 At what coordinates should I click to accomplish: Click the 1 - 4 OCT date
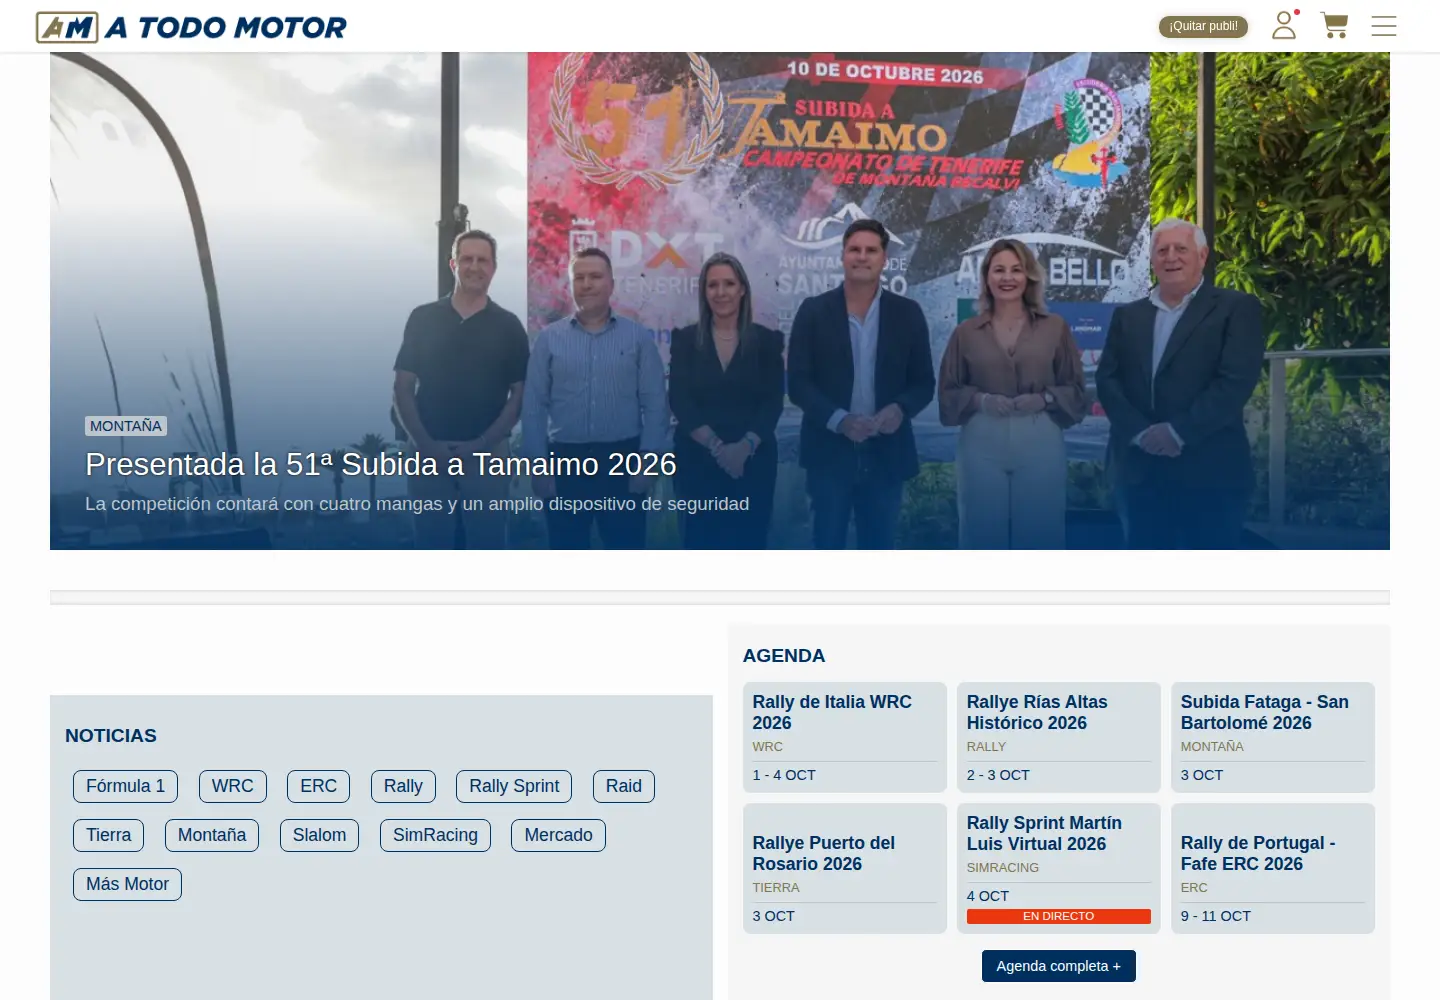784,775
